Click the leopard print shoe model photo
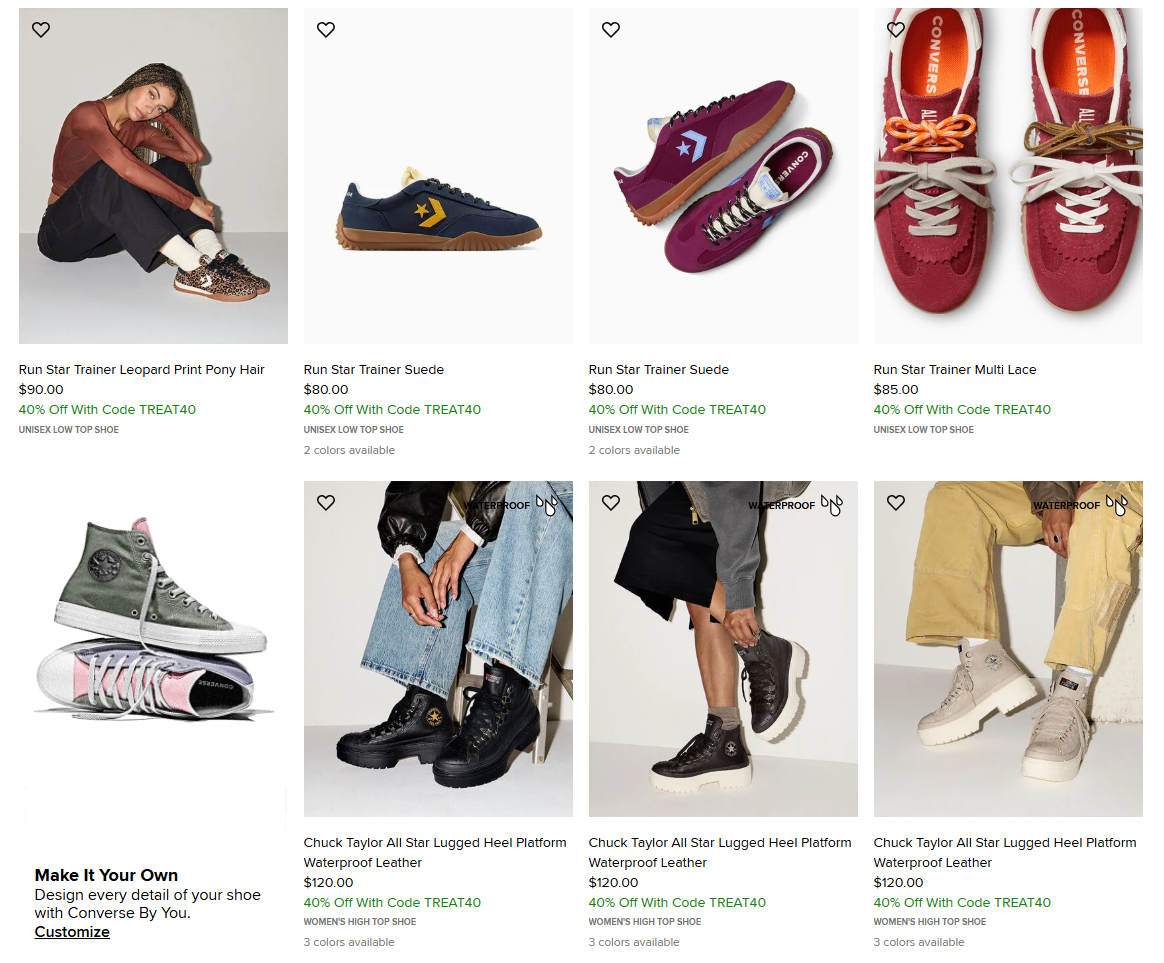The image size is (1164, 963). pos(153,176)
